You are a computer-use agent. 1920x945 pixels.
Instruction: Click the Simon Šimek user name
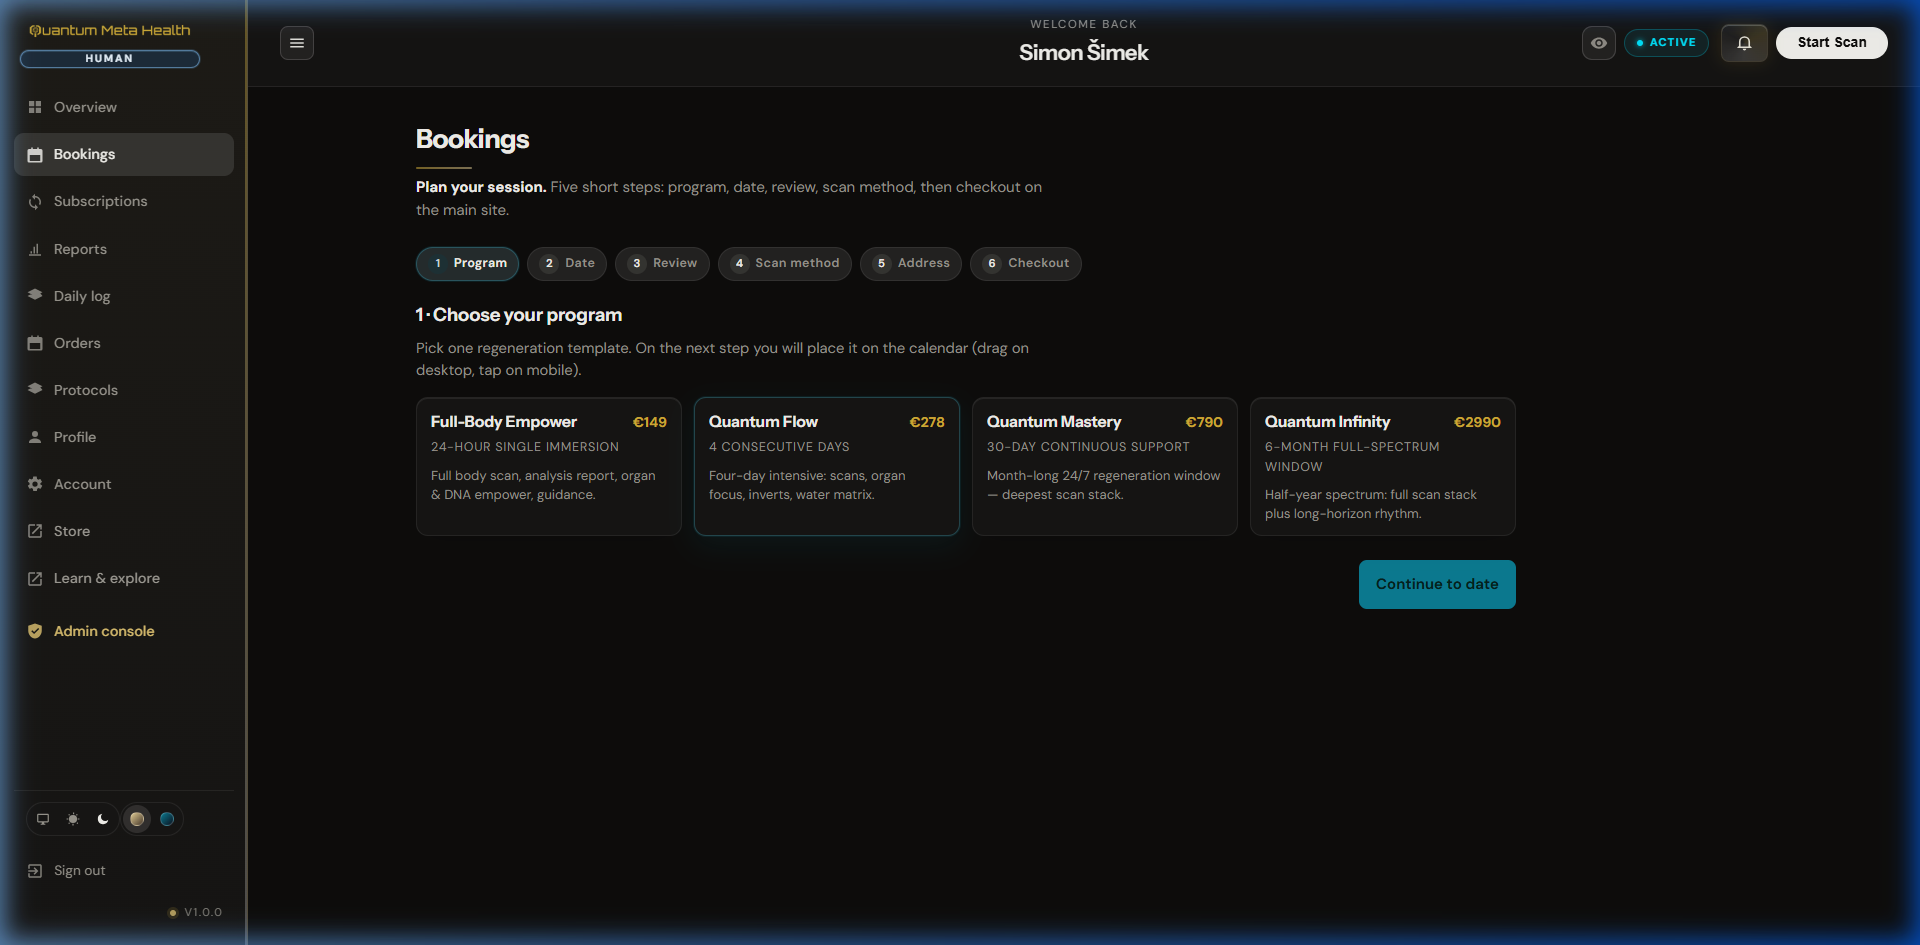tap(1084, 53)
